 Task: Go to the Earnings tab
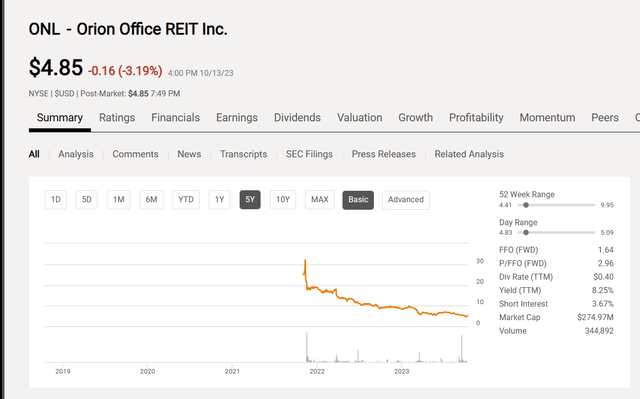237,117
